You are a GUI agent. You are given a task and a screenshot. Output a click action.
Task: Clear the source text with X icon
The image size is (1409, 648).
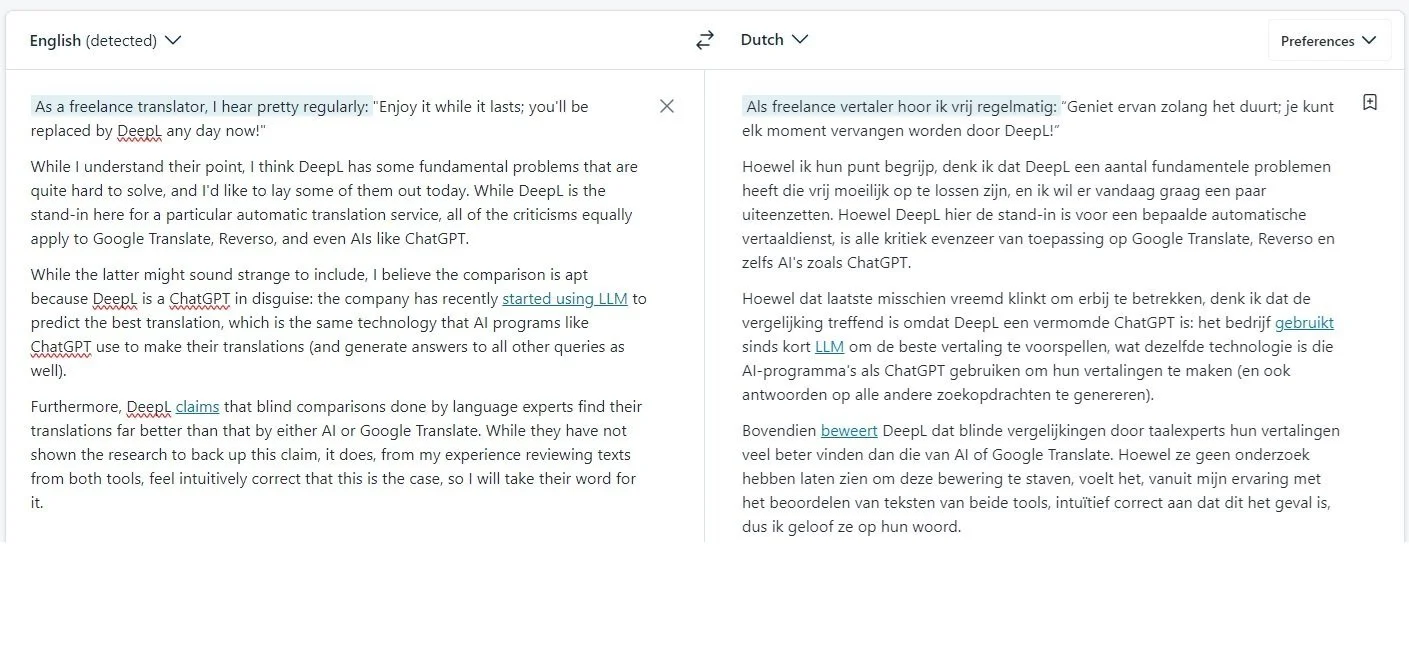click(667, 106)
